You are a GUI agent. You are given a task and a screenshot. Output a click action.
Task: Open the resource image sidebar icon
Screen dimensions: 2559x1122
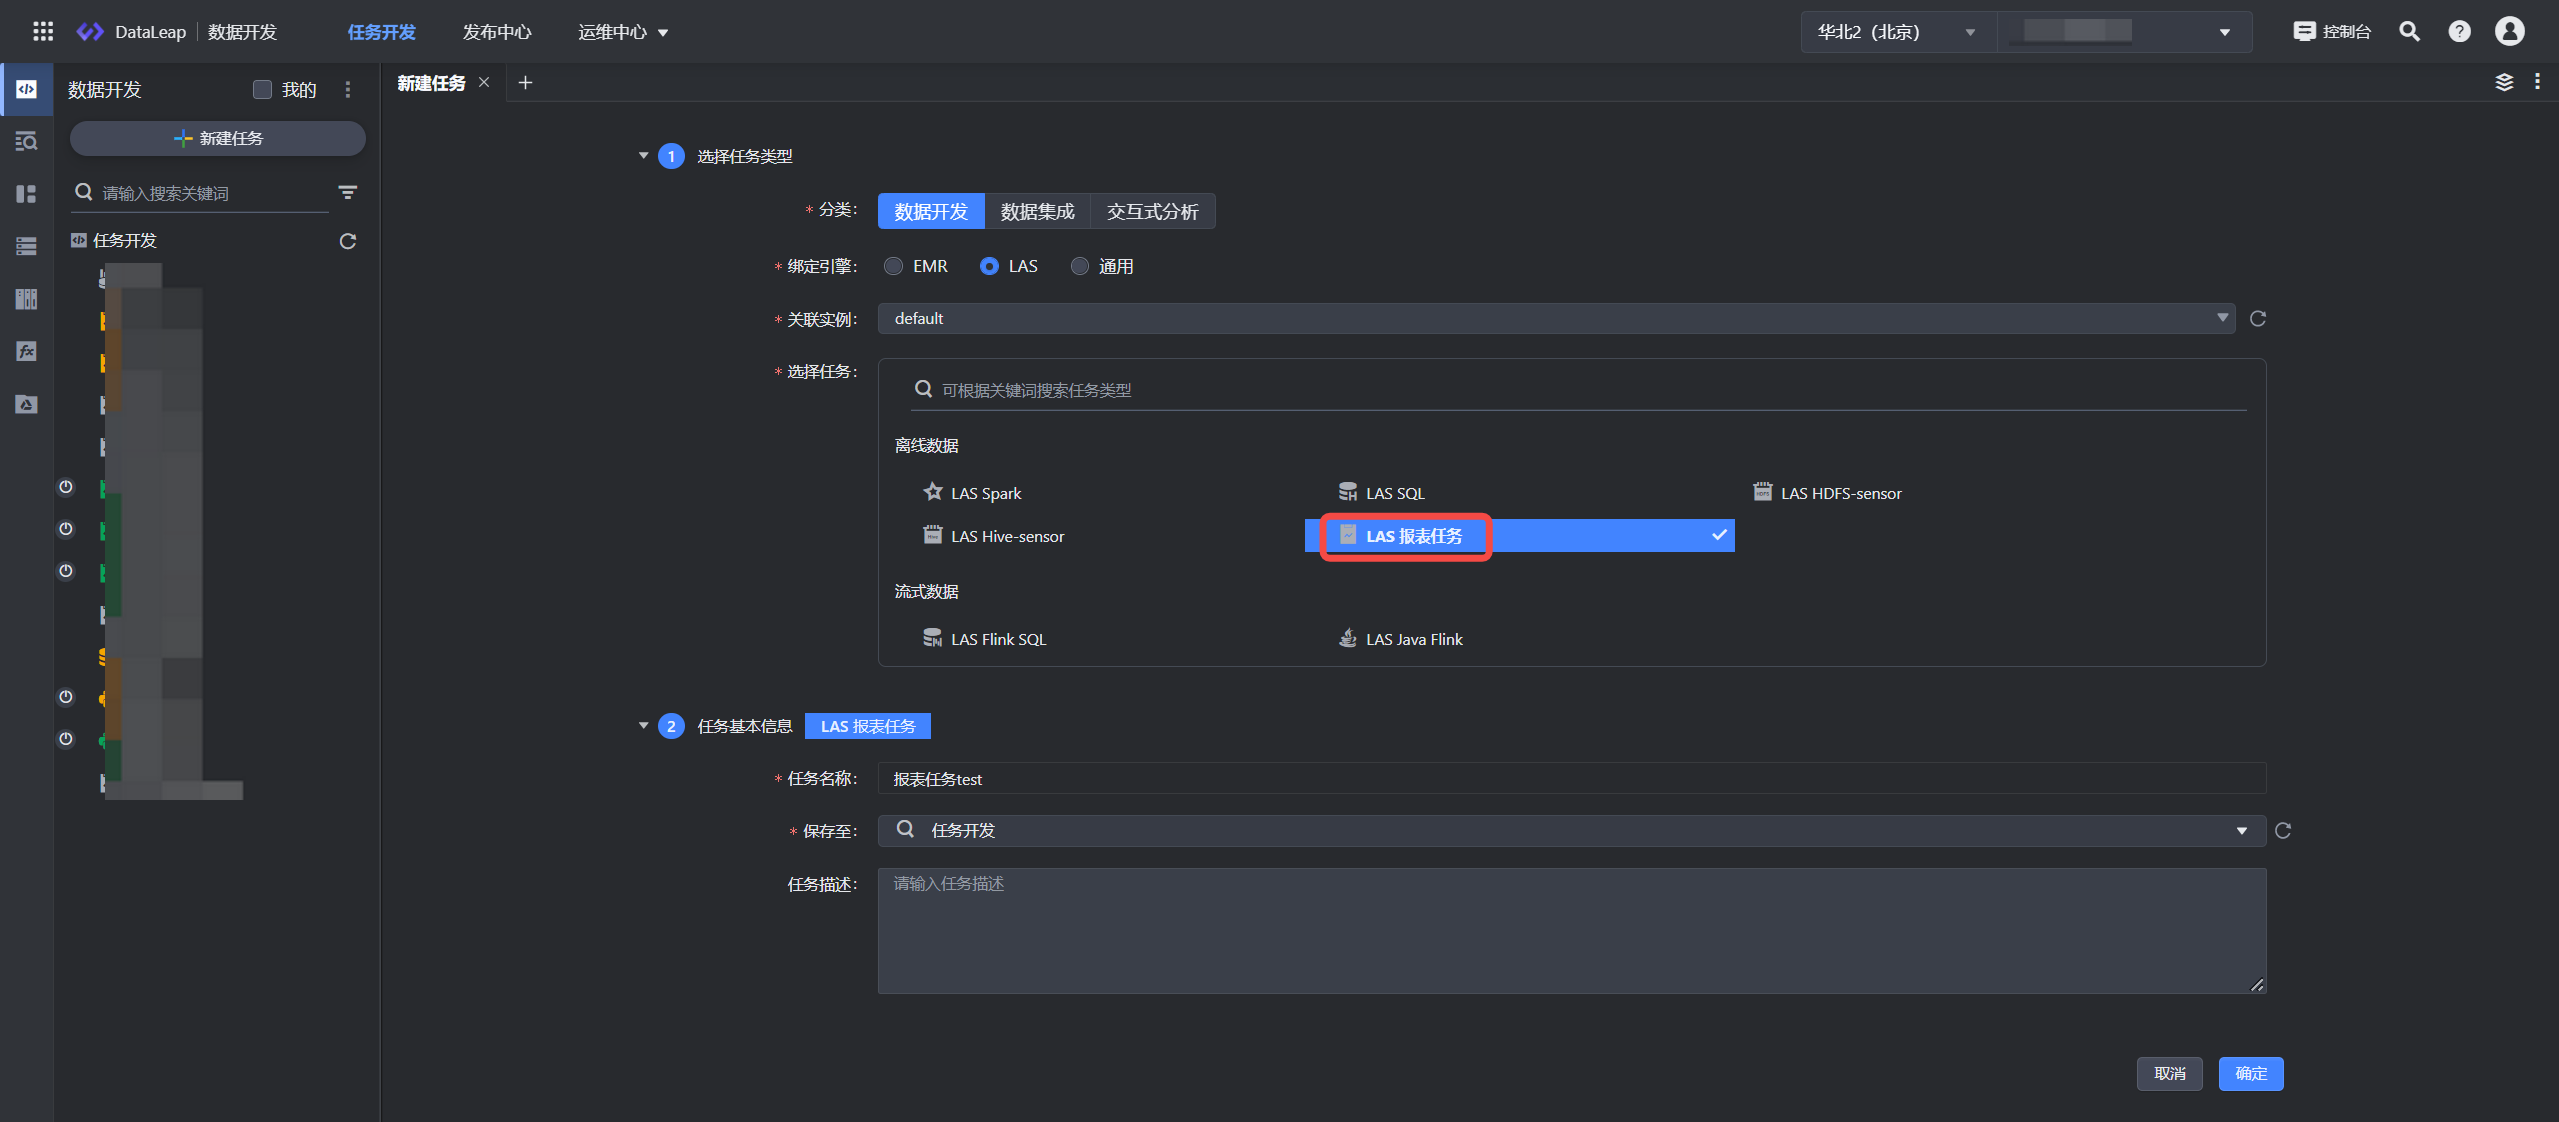[27, 404]
